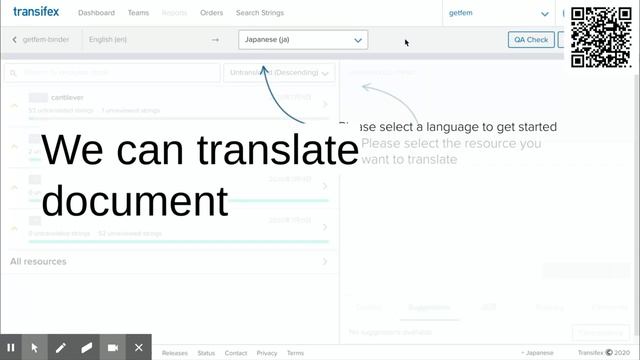Click the QR code image

coord(601,37)
